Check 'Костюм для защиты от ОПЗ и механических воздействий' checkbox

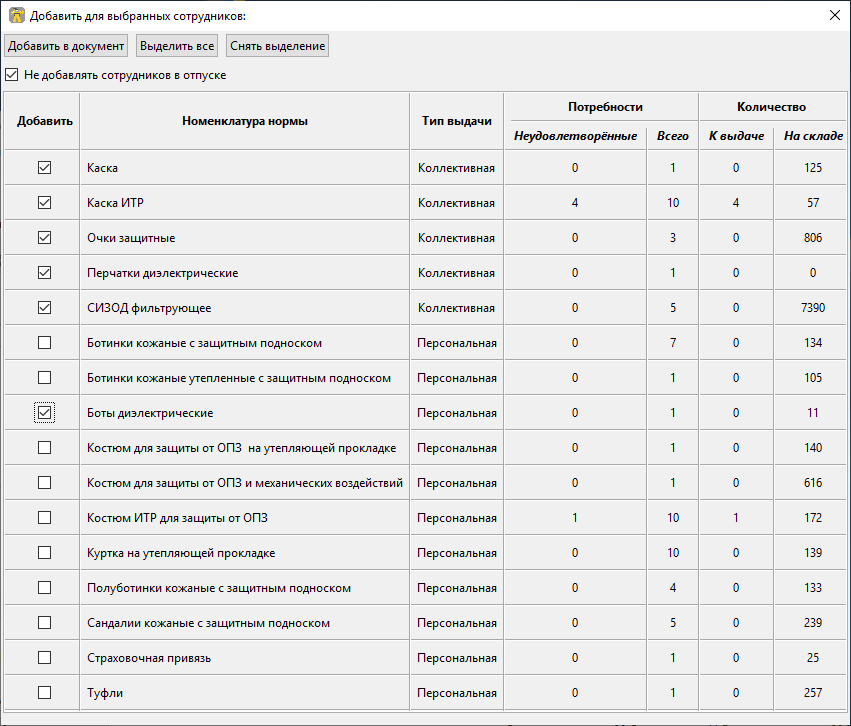click(x=45, y=482)
